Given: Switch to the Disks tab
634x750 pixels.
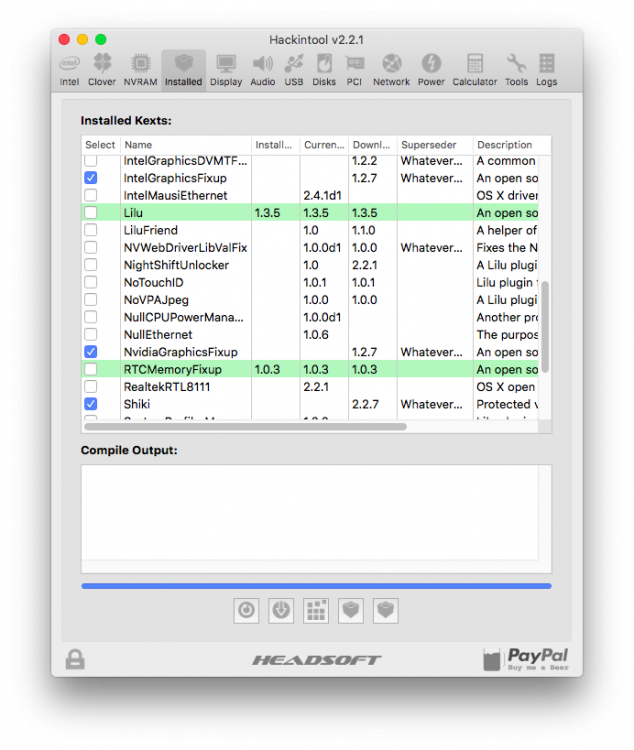Looking at the screenshot, I should click(x=324, y=70).
